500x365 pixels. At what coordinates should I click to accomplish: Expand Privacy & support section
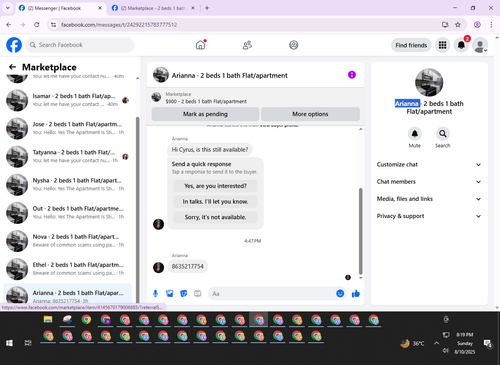(x=429, y=216)
